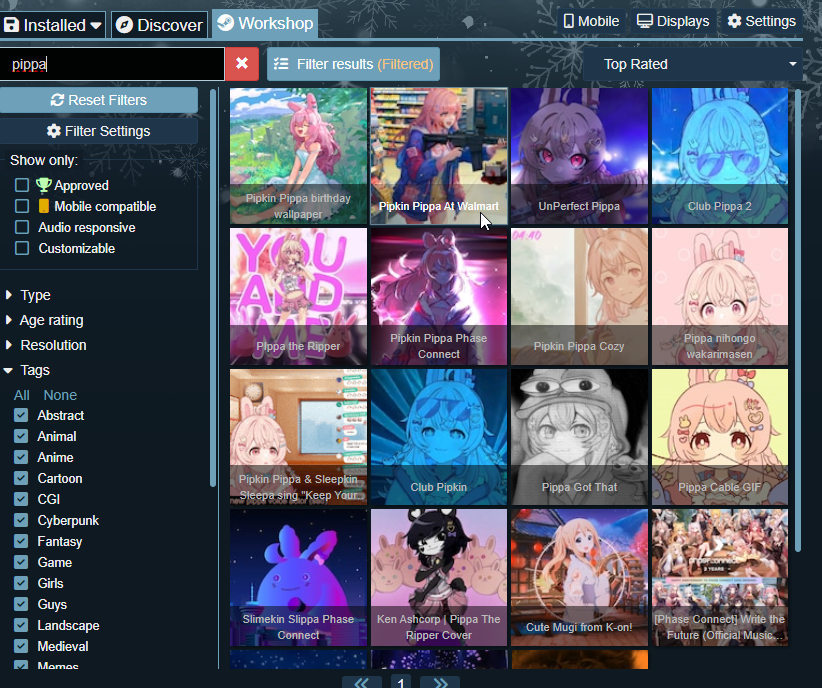Go to previous results page
This screenshot has height=688, width=822.
[362, 682]
